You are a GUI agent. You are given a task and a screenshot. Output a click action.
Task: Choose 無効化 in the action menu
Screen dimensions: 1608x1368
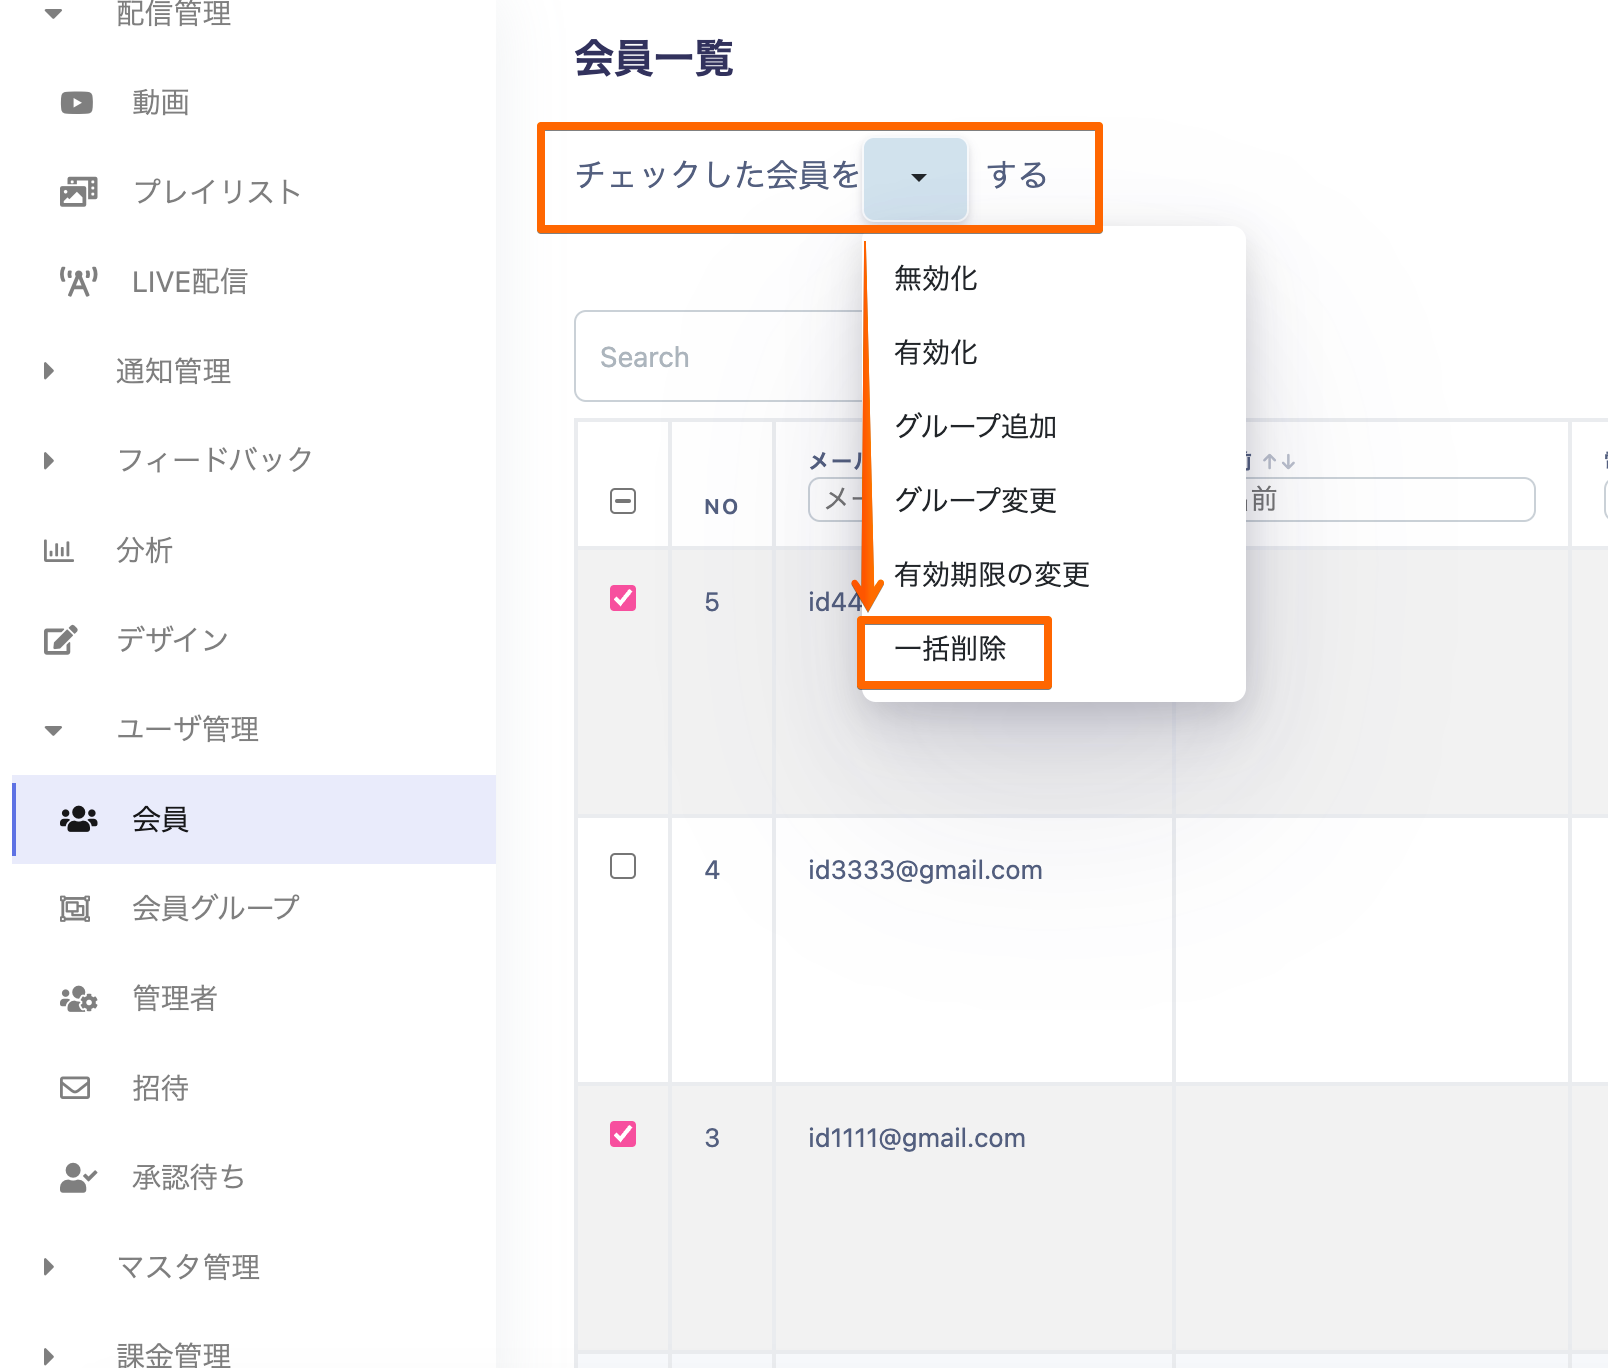tap(936, 279)
